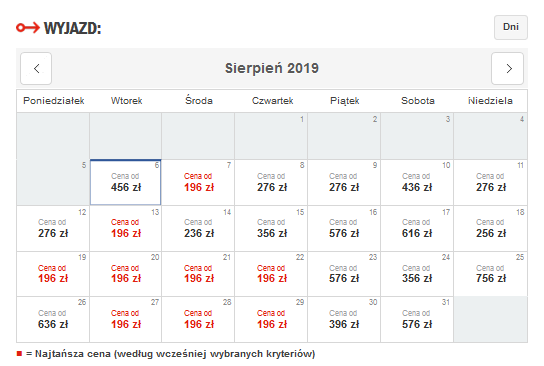Pick August 11 departure date

click(490, 182)
